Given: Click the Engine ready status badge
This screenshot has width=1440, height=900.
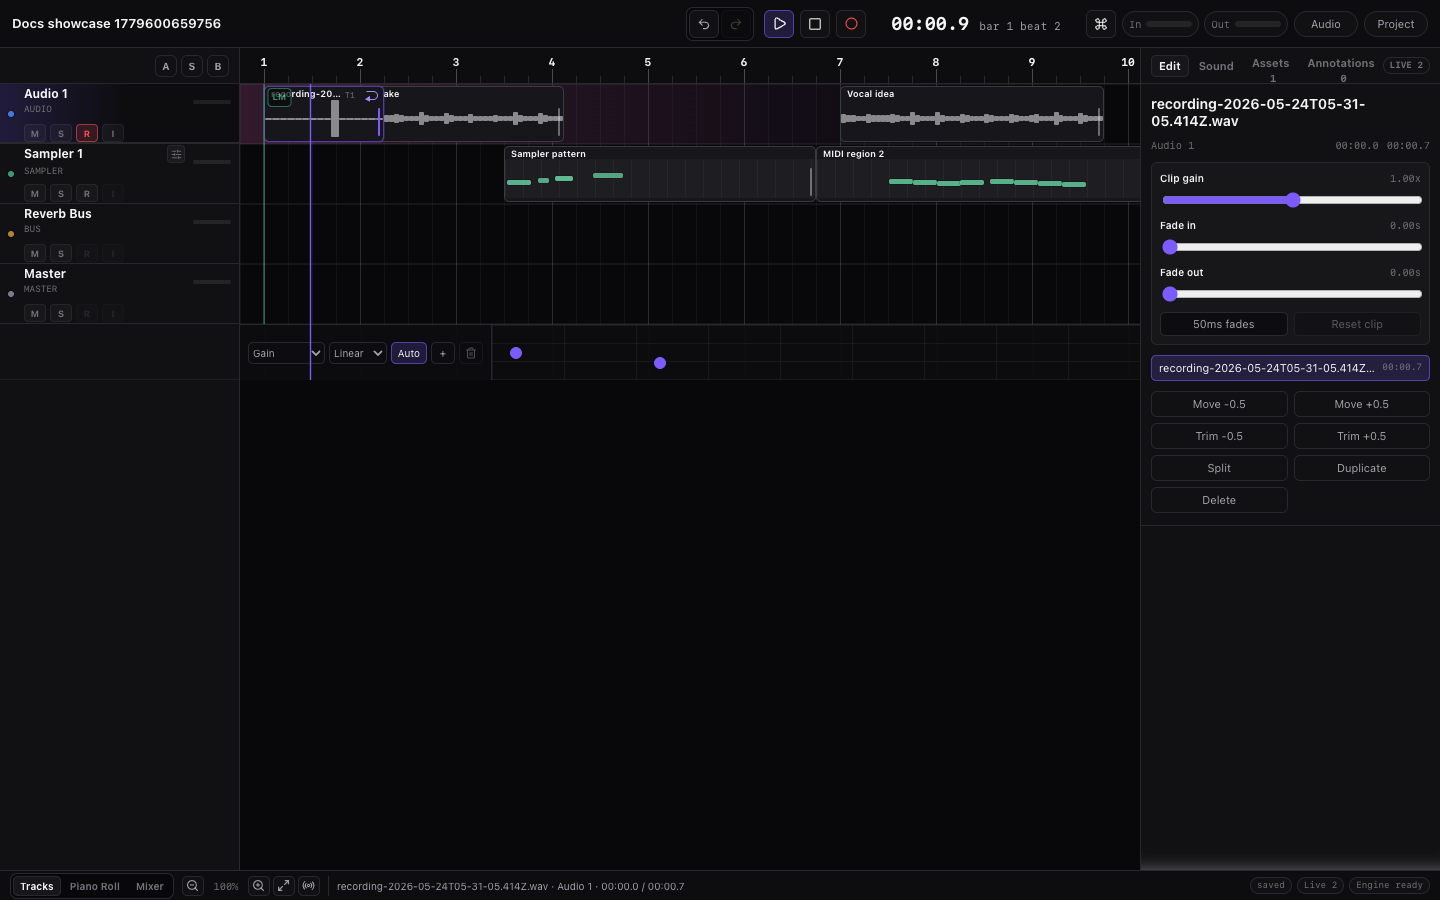Looking at the screenshot, I should pos(1389,886).
